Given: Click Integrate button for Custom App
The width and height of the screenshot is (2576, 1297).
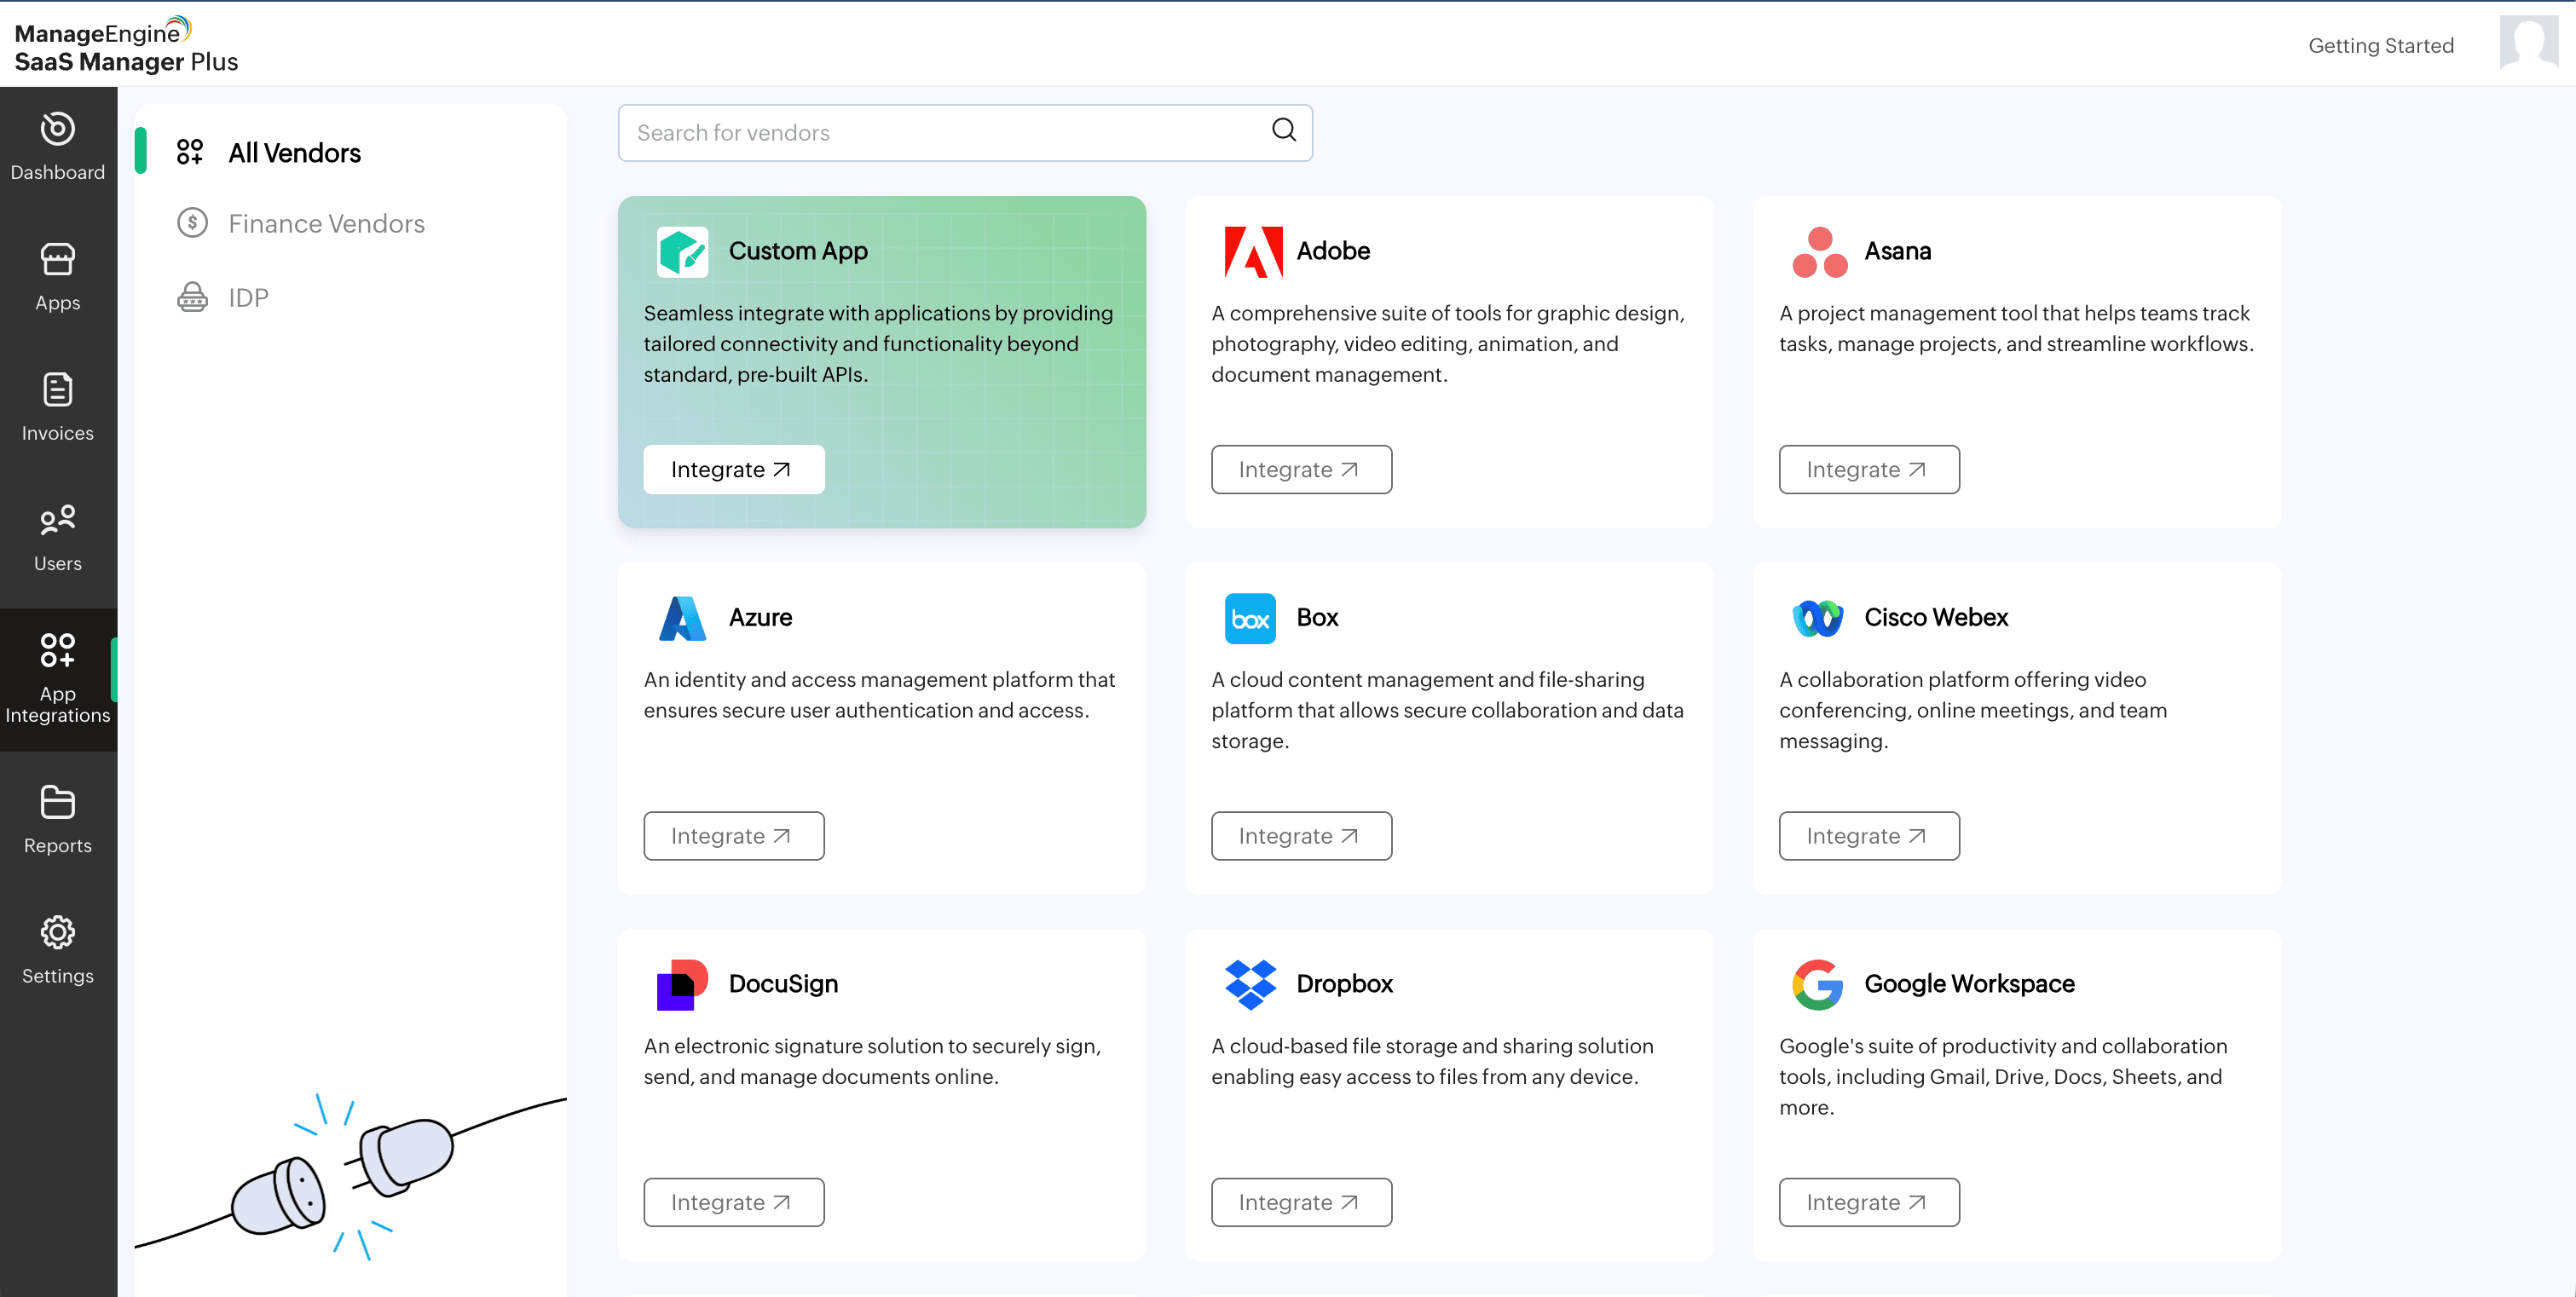Looking at the screenshot, I should point(733,470).
